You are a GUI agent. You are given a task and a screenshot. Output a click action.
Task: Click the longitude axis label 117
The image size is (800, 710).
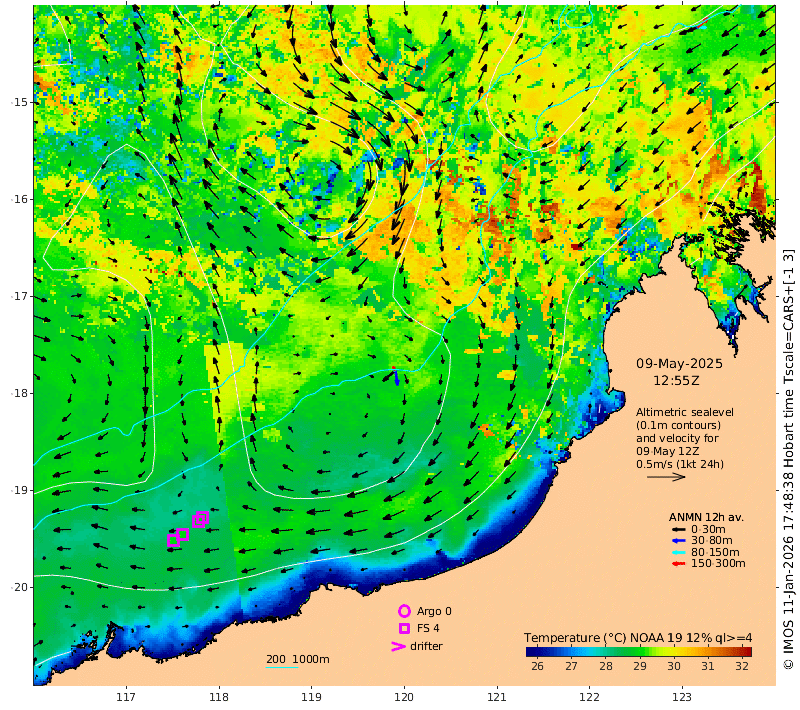pos(126,697)
